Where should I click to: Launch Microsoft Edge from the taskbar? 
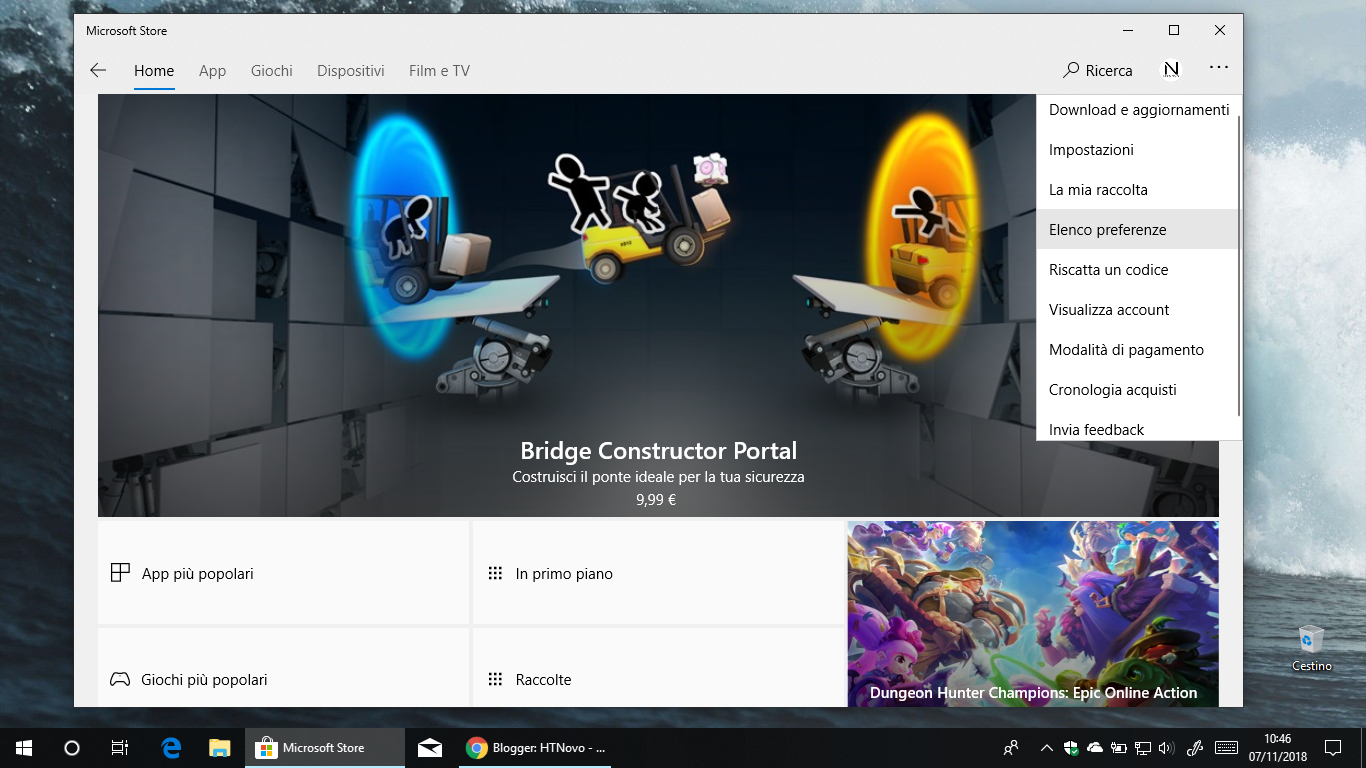(171, 748)
